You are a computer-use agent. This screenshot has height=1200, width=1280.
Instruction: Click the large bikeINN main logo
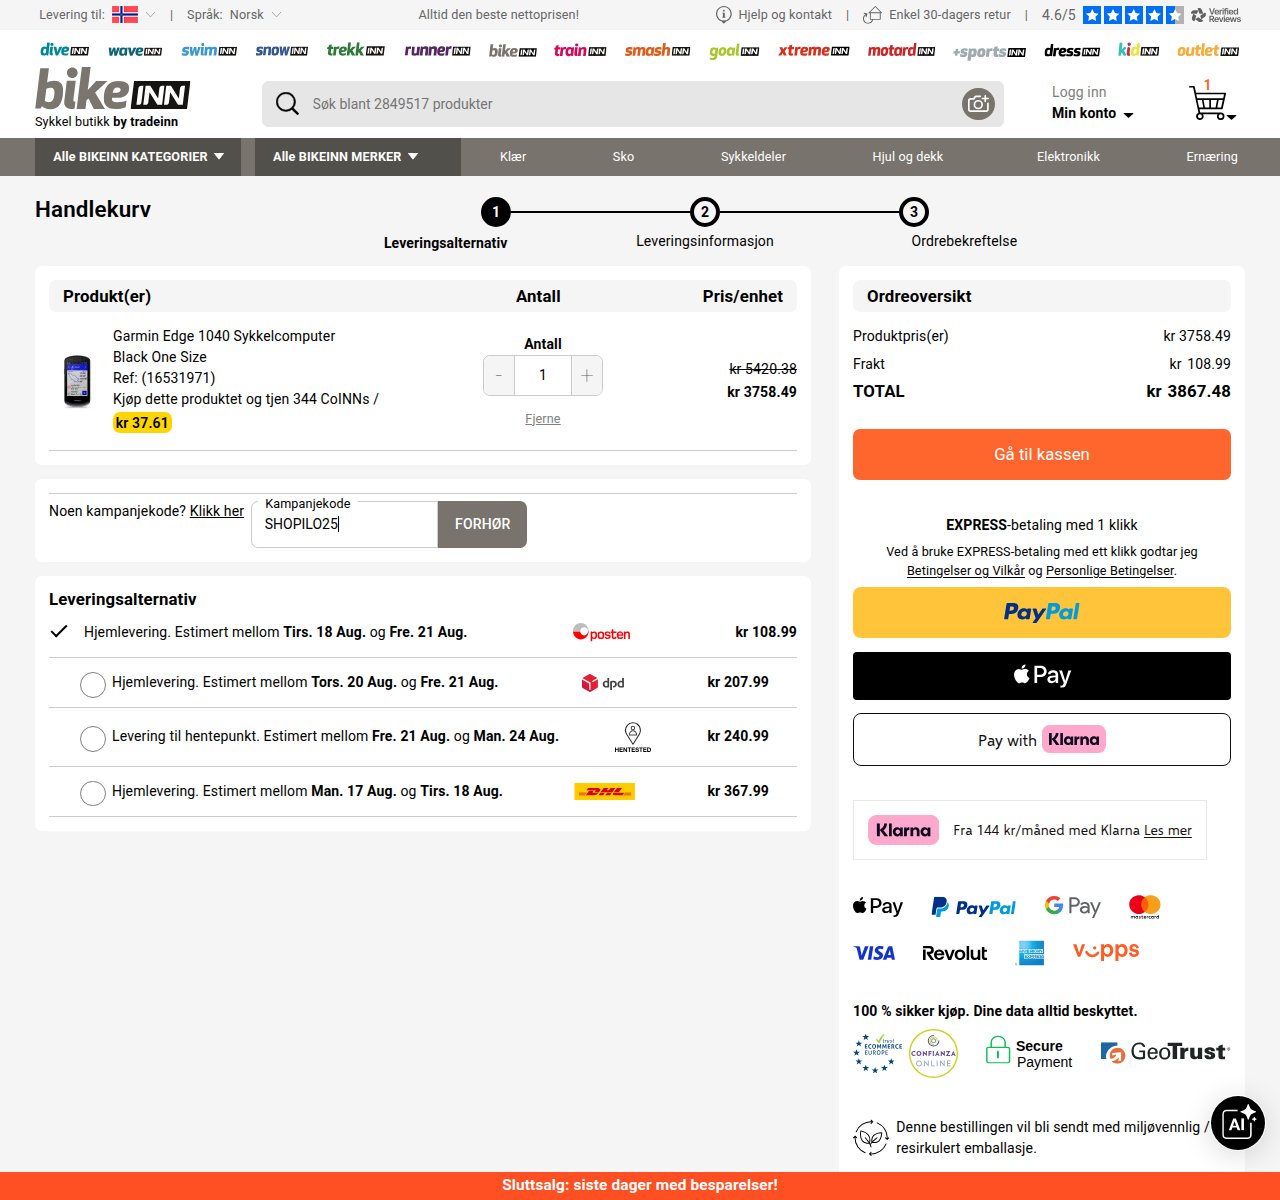pyautogui.click(x=112, y=90)
